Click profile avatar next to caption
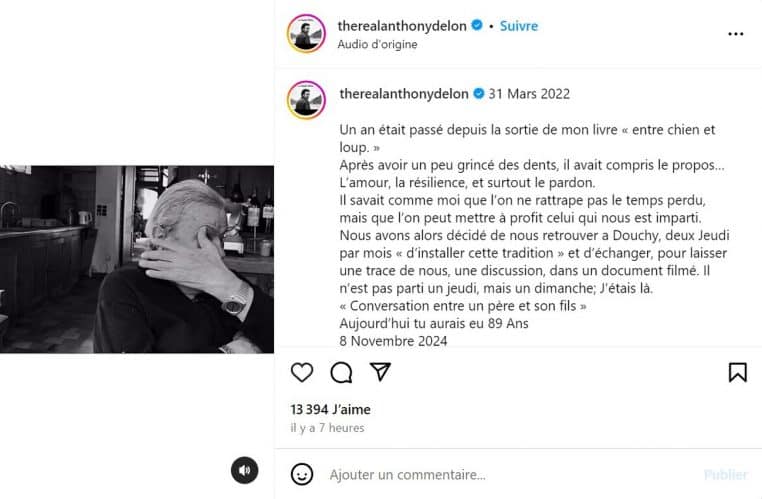The image size is (762, 499). point(306,100)
